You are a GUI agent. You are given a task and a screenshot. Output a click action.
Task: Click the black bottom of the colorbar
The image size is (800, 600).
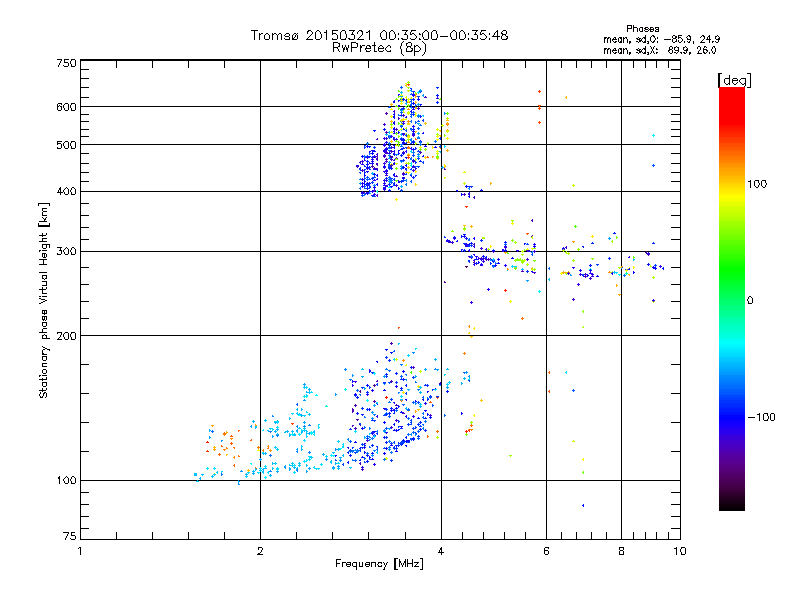[732, 503]
